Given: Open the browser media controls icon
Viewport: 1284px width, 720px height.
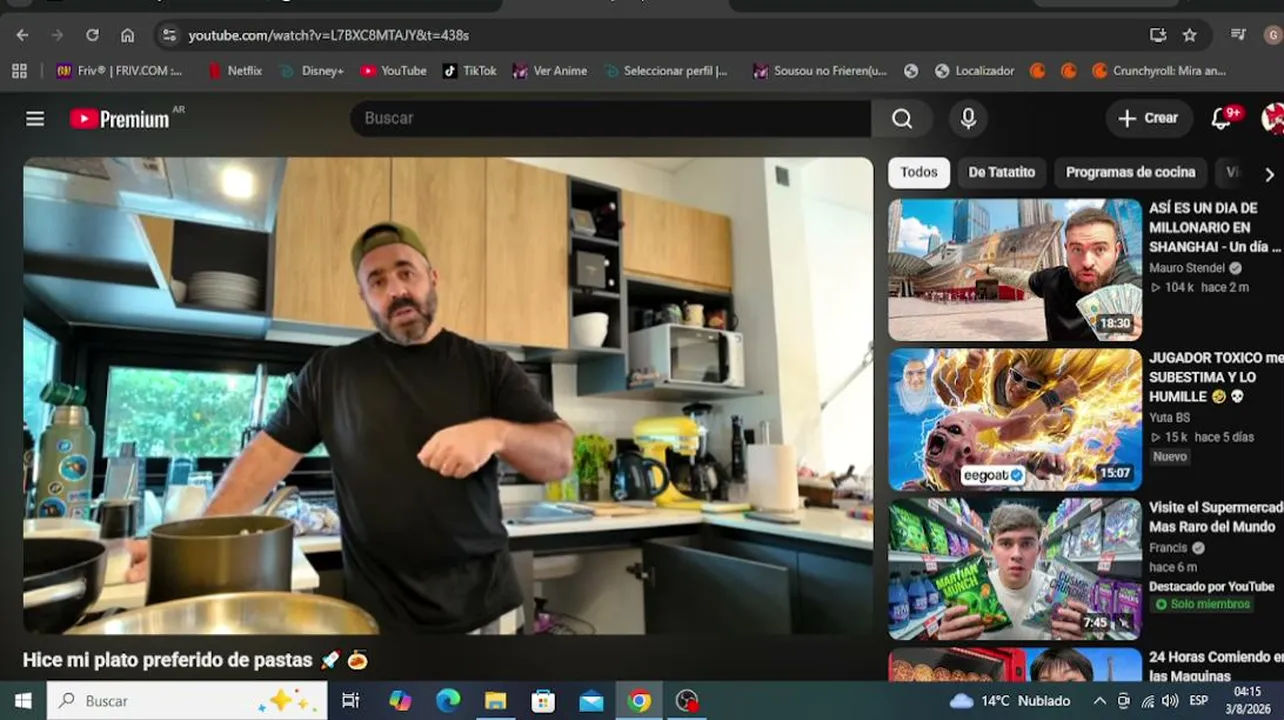Looking at the screenshot, I should click(1239, 35).
